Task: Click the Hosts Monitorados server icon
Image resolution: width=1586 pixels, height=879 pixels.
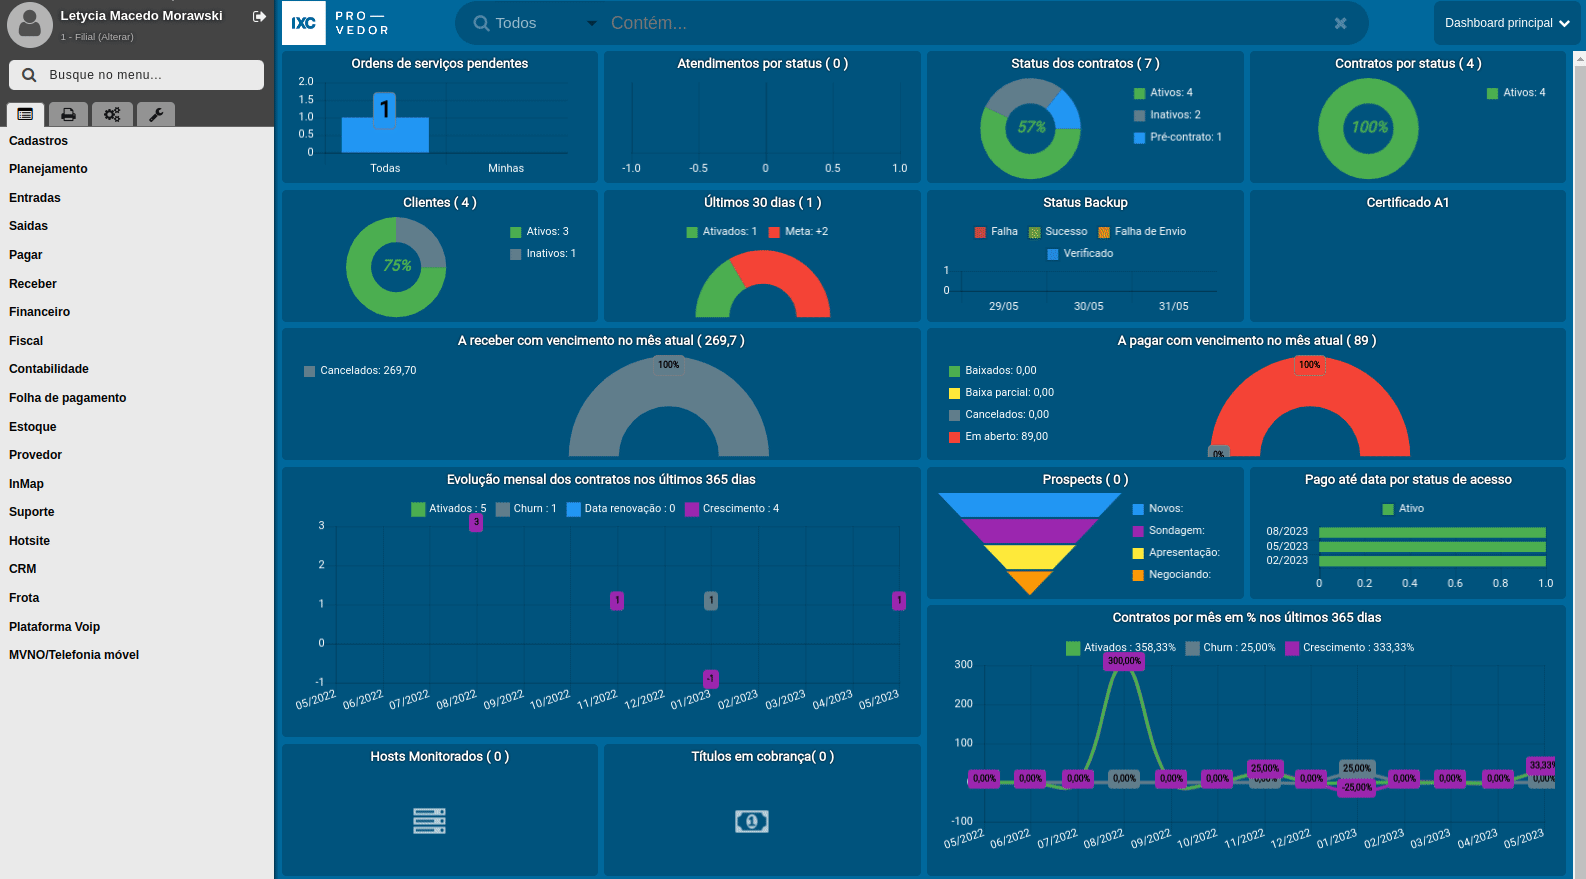Action: [x=429, y=821]
